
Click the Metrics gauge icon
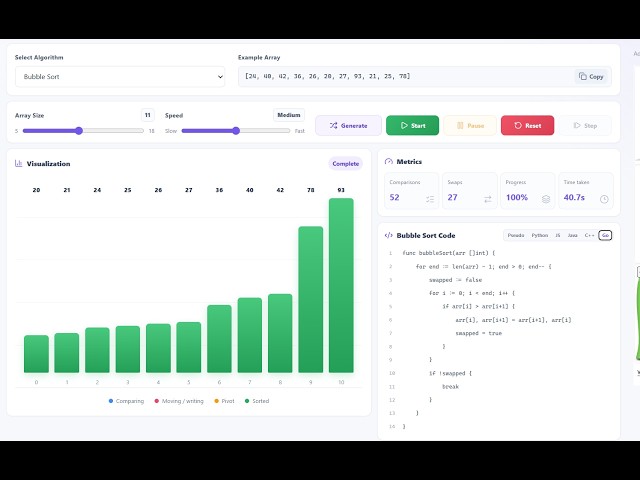tap(389, 162)
